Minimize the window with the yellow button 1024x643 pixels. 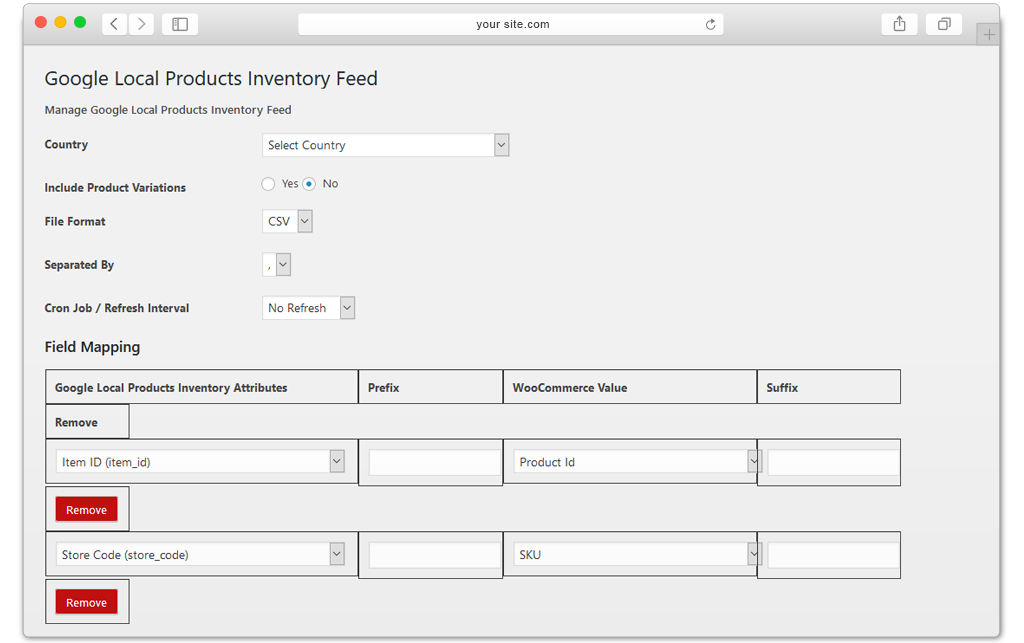point(60,22)
